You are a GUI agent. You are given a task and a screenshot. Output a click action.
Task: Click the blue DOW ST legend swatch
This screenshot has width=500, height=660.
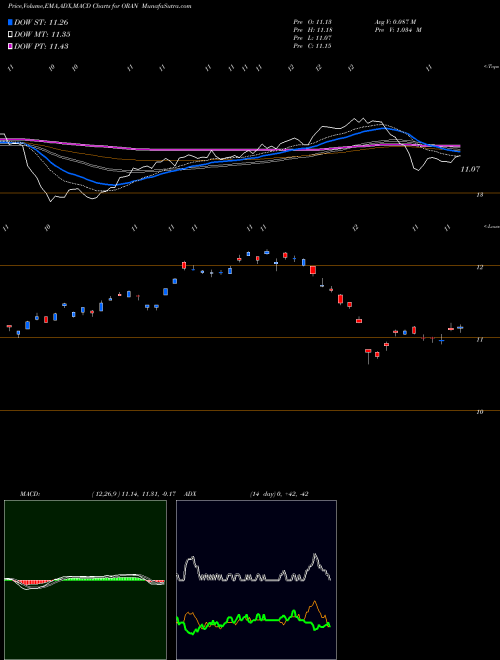coord(10,22)
